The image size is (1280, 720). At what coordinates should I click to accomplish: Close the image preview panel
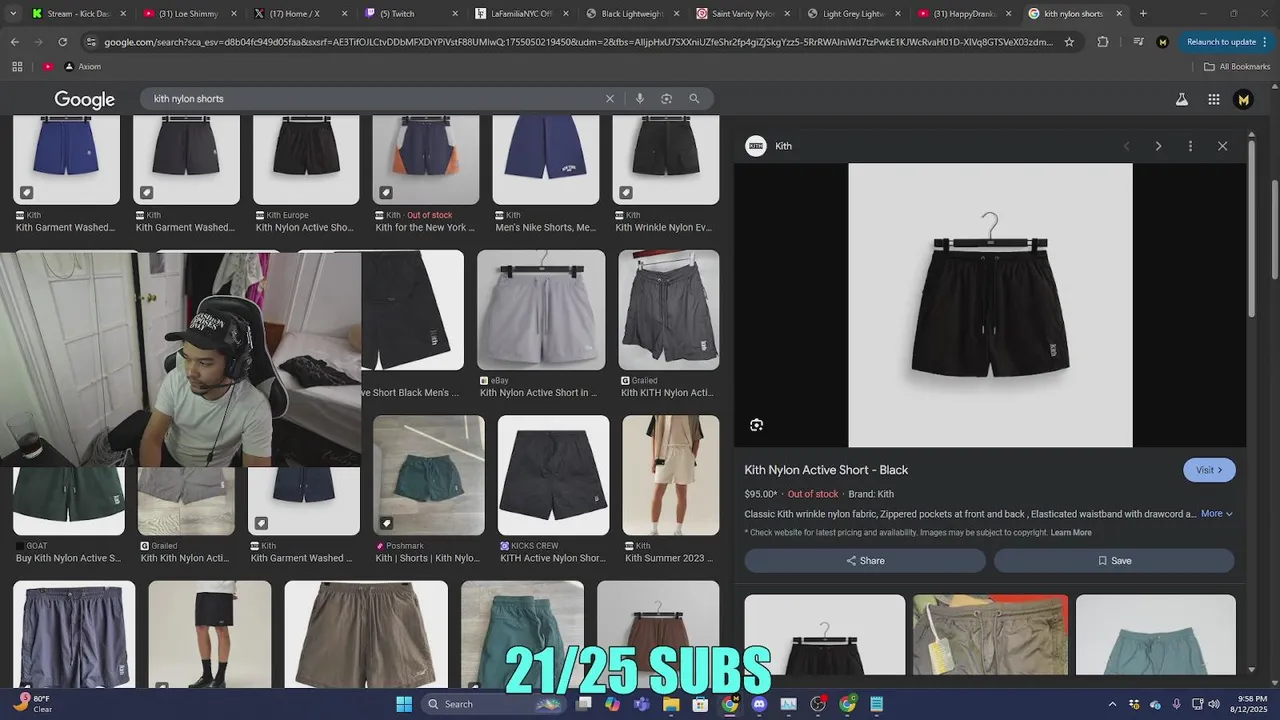1222,146
